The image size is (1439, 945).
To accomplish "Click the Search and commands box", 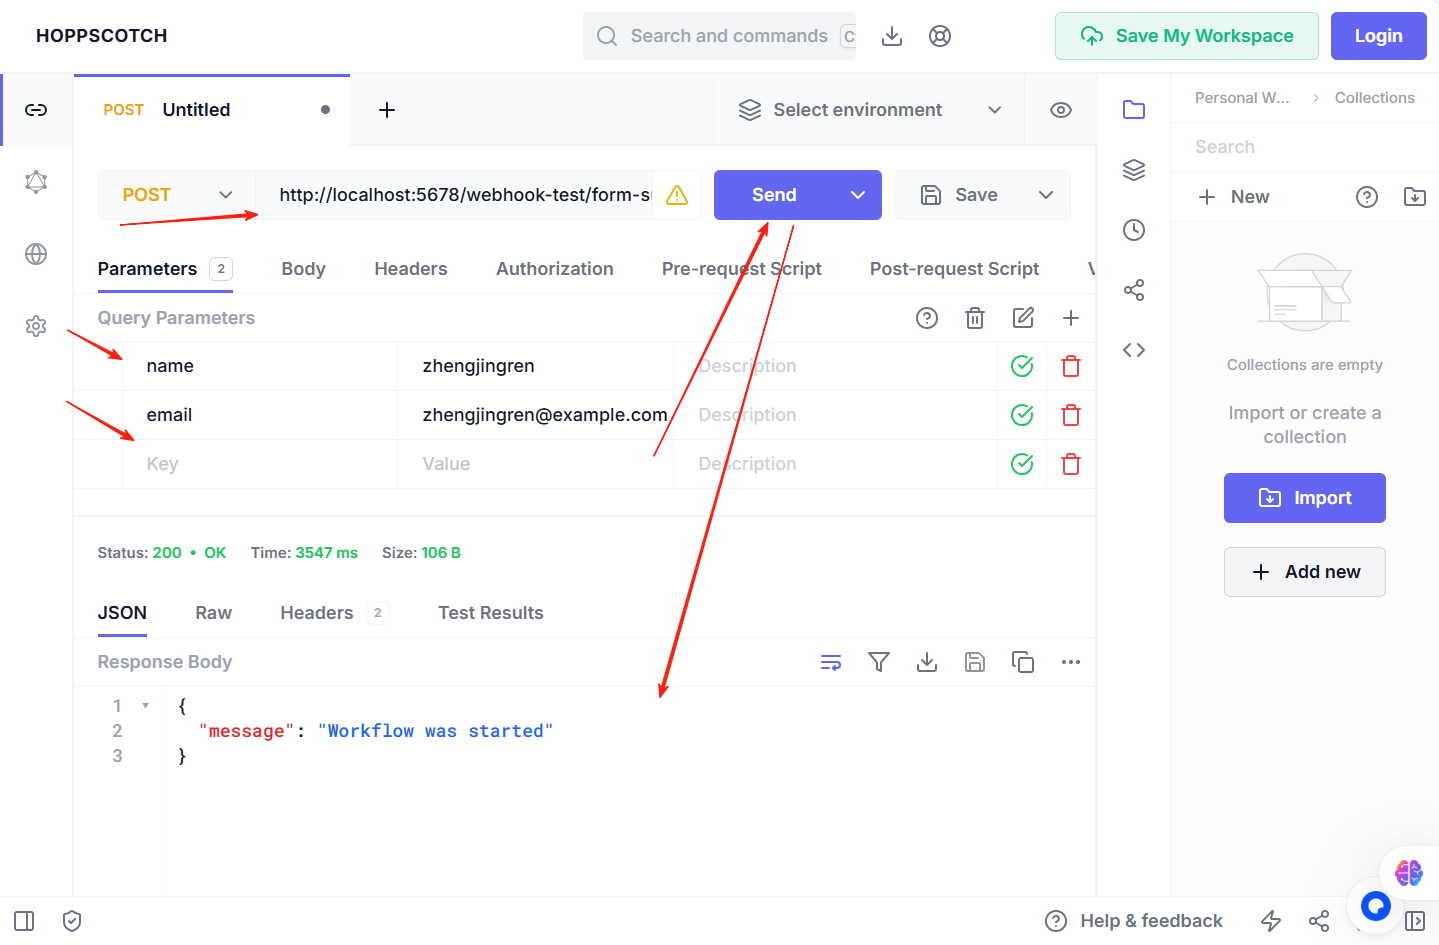I will [x=720, y=36].
